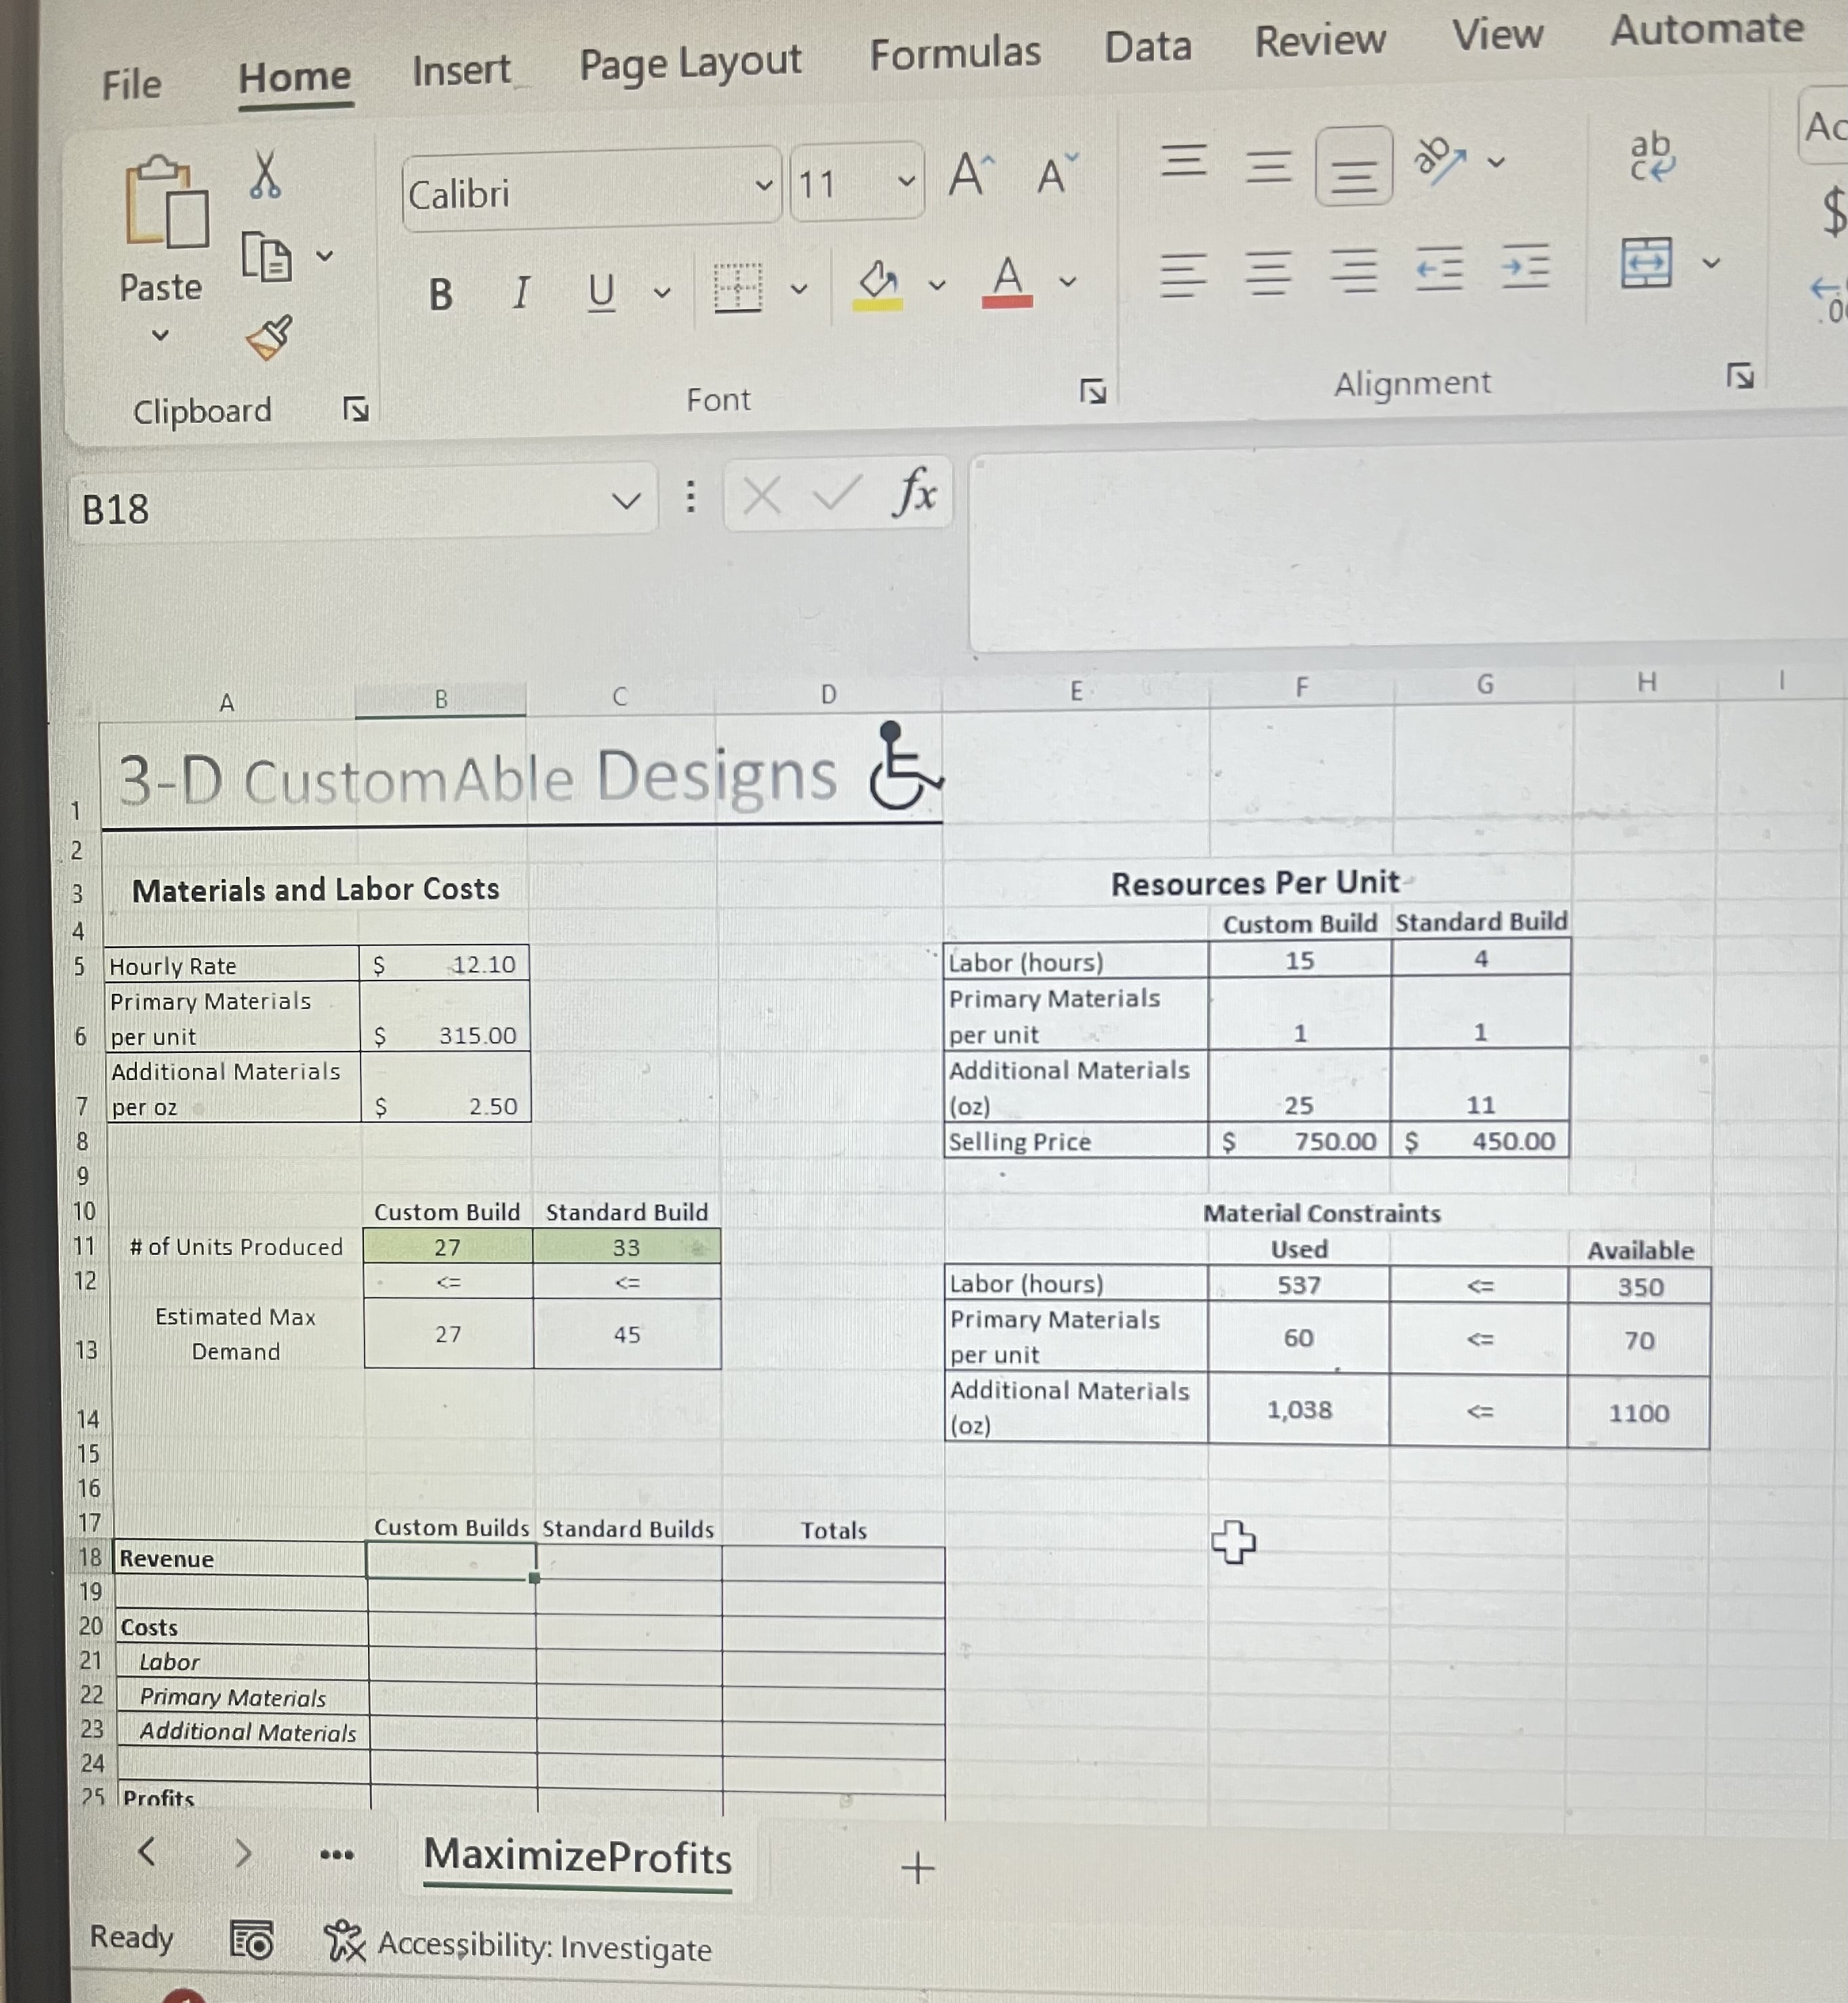Open the MaximizeProfits sheet tab

(x=577, y=1857)
